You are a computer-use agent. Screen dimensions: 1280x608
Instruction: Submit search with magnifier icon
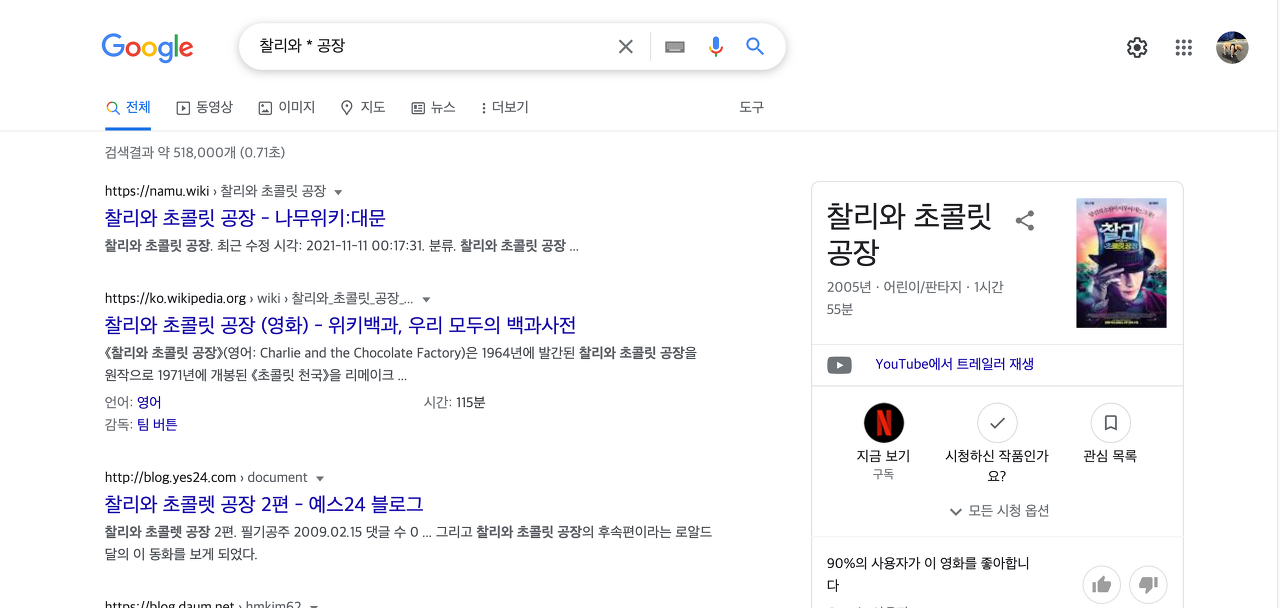[x=755, y=47]
